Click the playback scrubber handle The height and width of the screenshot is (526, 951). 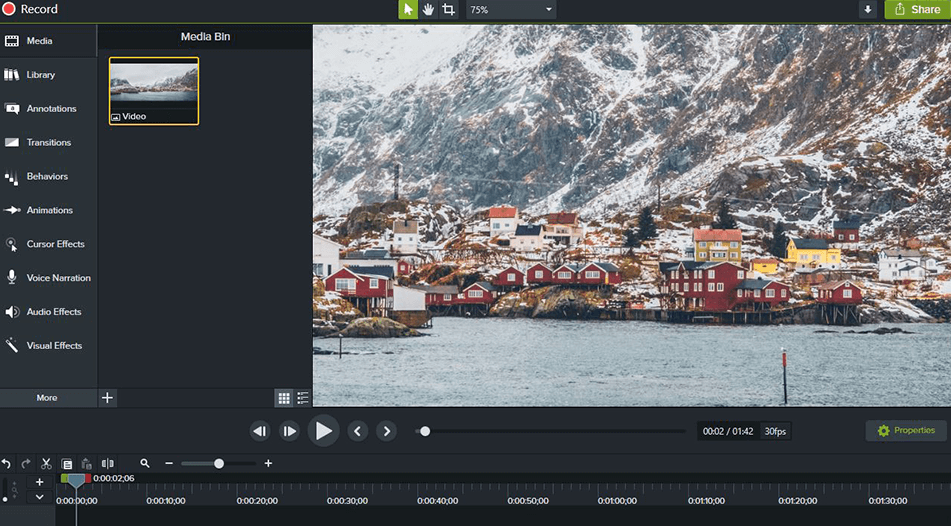(x=425, y=431)
